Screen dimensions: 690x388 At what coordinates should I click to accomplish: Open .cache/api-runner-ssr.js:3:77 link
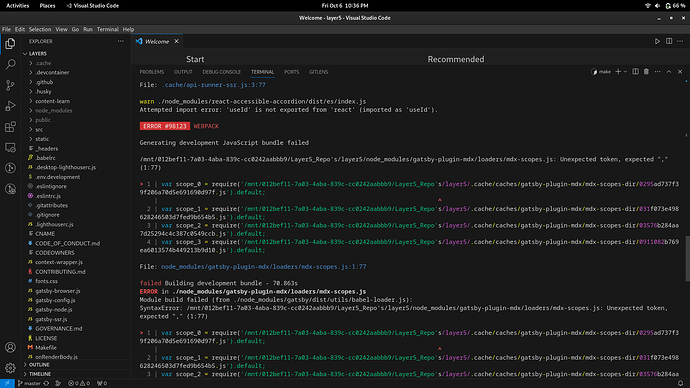[x=214, y=85]
